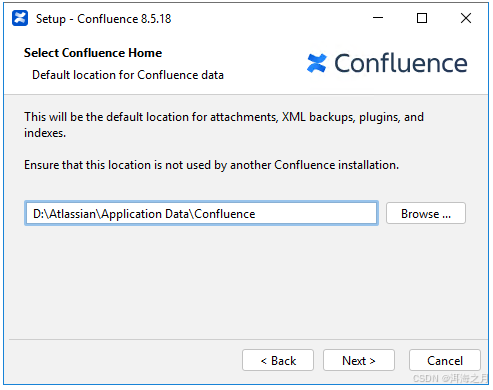Click the word 'Atlassian' inside the path field
This screenshot has width=493, height=390.
point(73,214)
